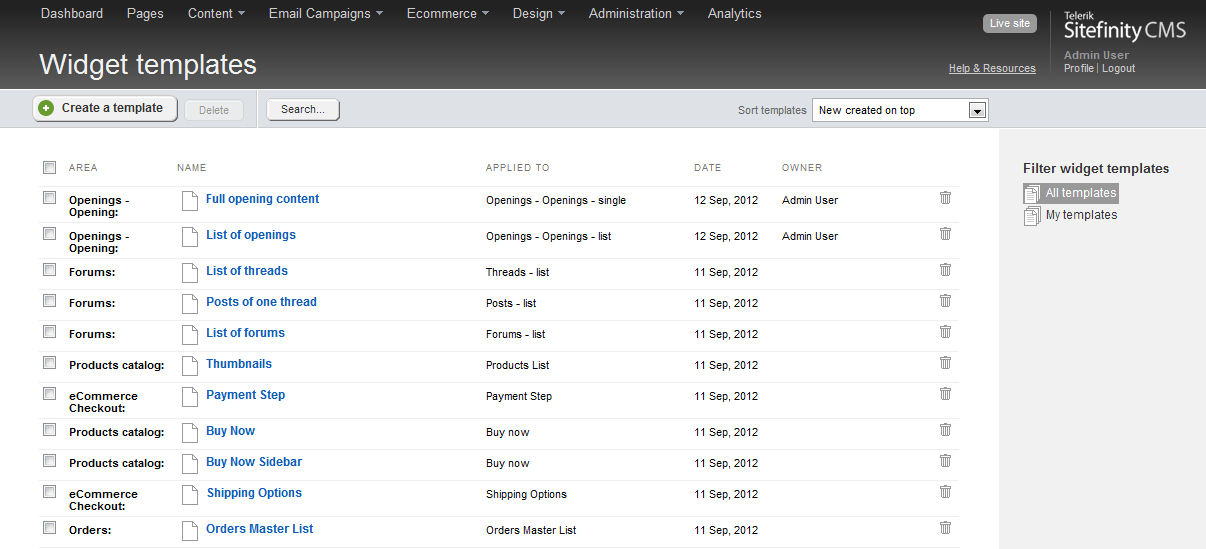The height and width of the screenshot is (549, 1206).
Task: Click trash icon for Shipping Options
Action: (945, 492)
